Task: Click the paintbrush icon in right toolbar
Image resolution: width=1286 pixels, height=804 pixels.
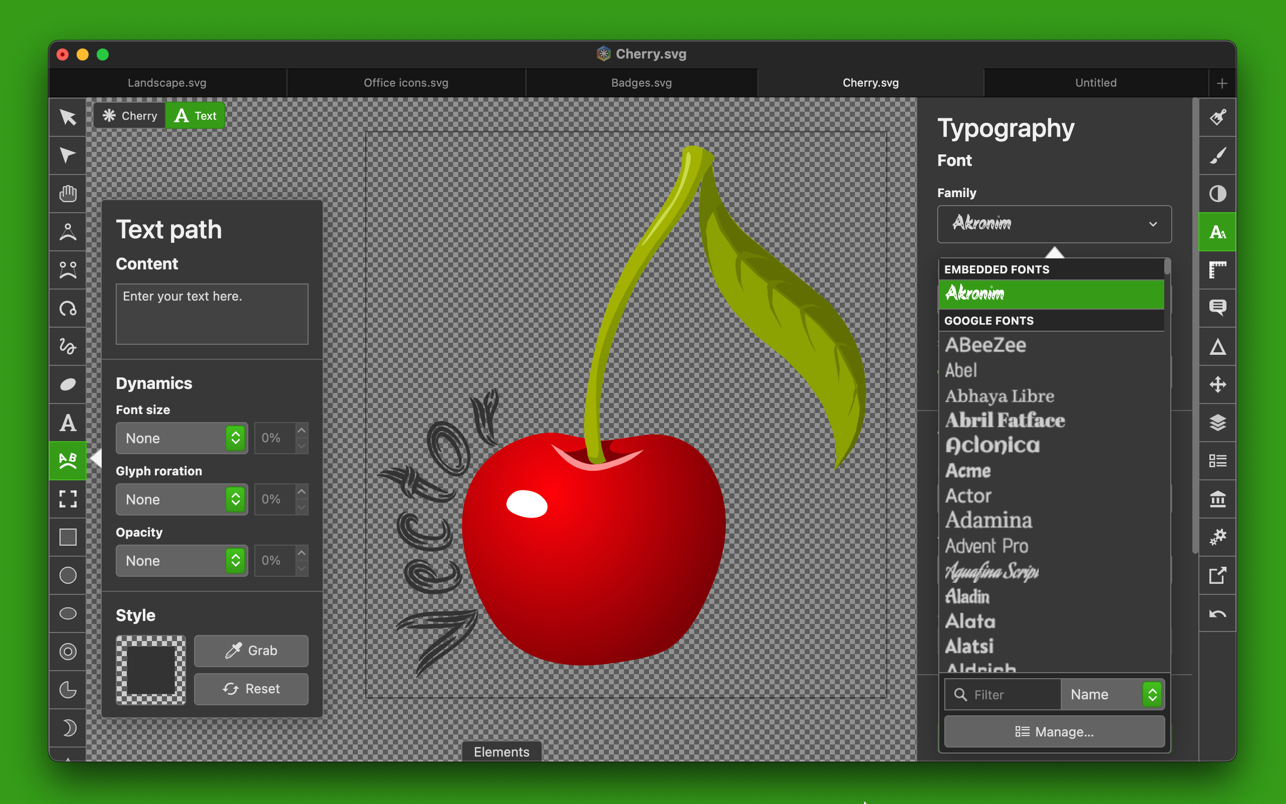Action: [1217, 156]
